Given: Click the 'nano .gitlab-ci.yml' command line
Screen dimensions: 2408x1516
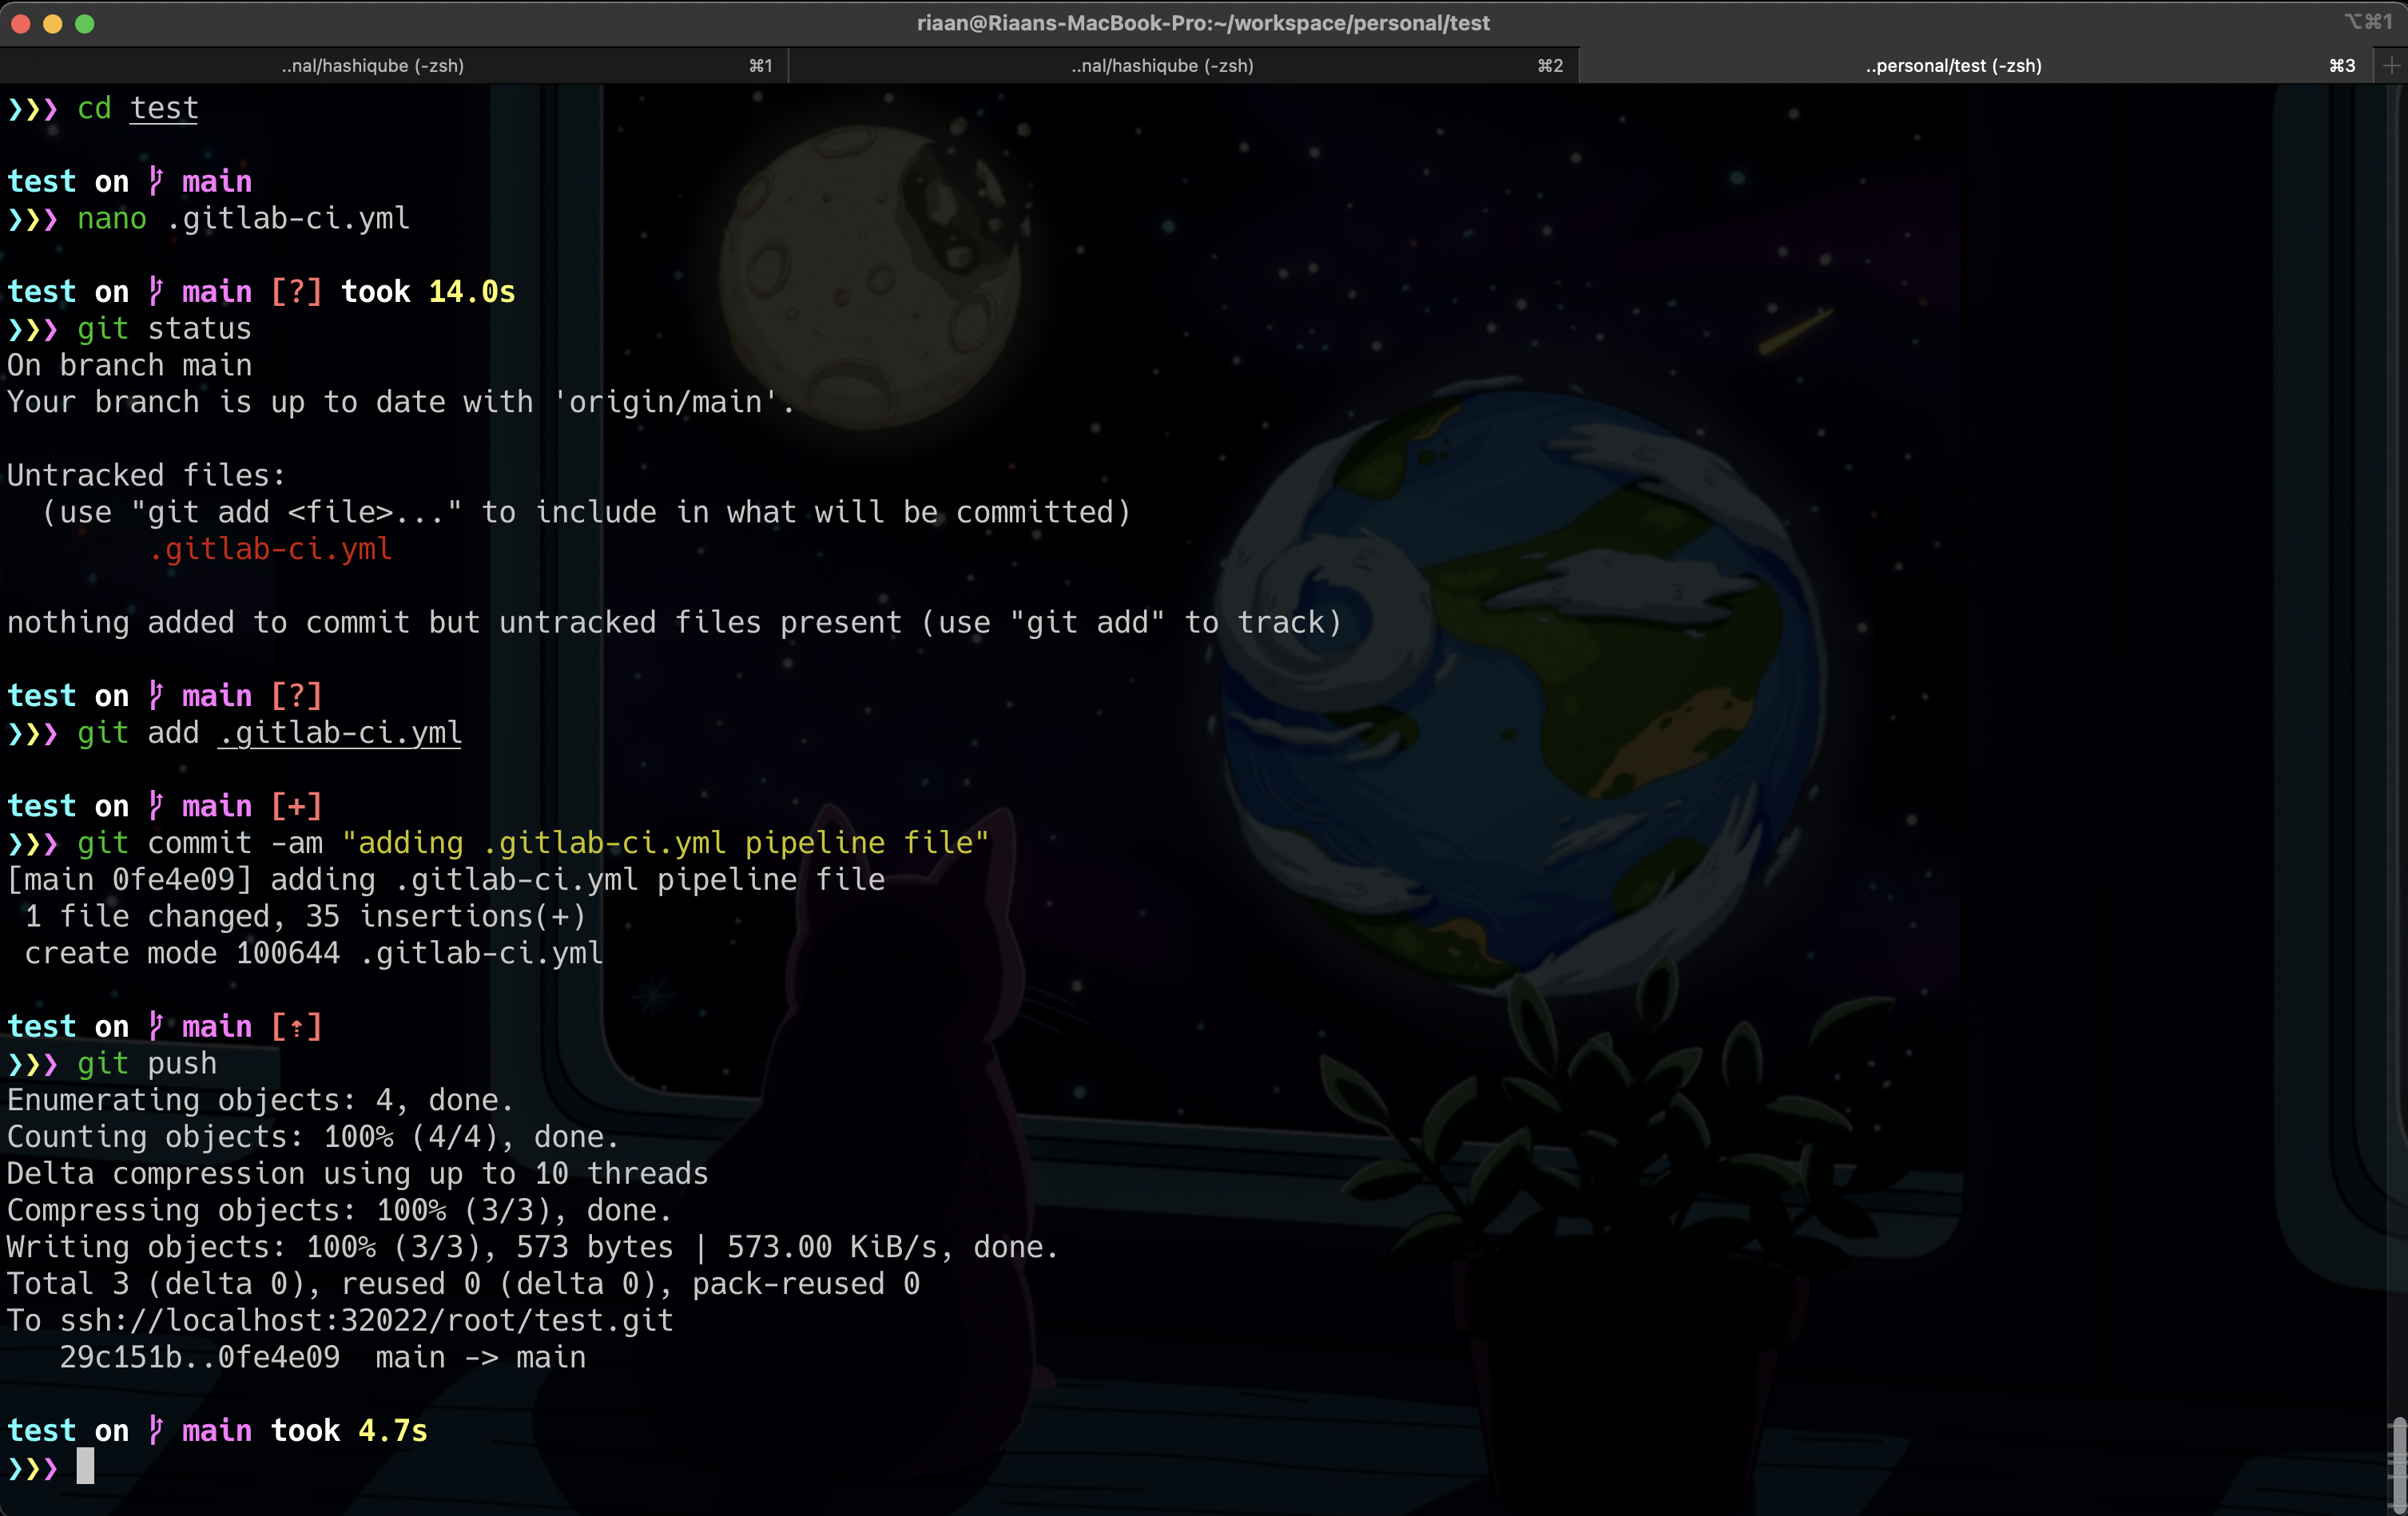Looking at the screenshot, I should pyautogui.click(x=243, y=218).
